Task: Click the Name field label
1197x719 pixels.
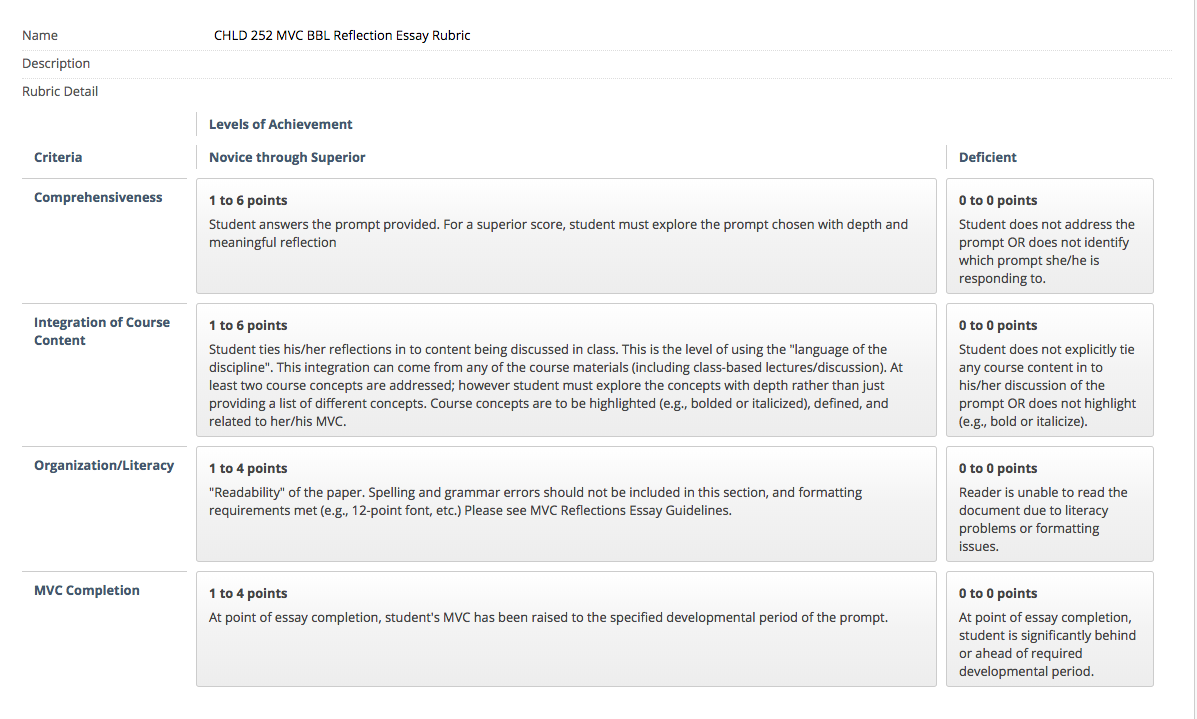Action: (x=40, y=35)
